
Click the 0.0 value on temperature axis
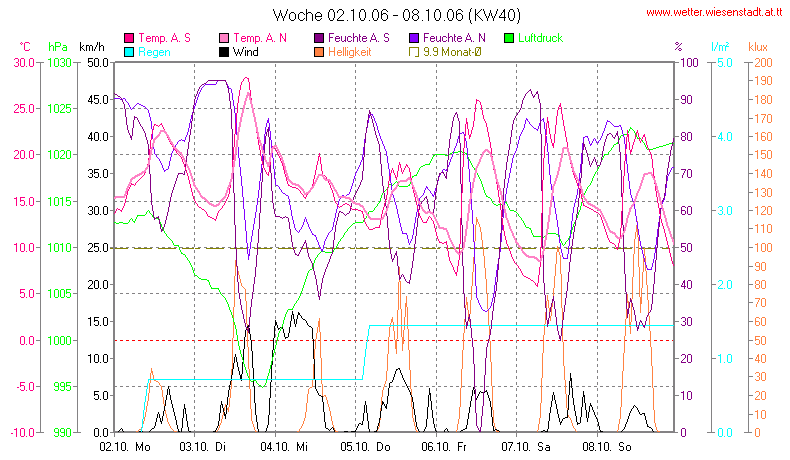[x=27, y=341]
